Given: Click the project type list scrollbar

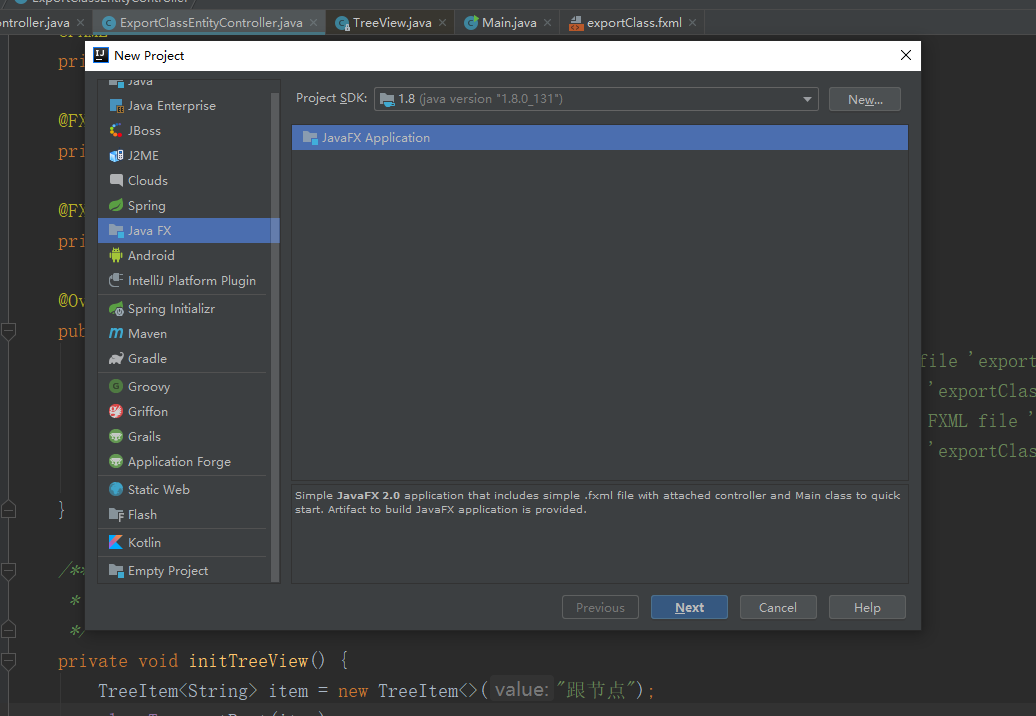Looking at the screenshot, I should [275, 337].
